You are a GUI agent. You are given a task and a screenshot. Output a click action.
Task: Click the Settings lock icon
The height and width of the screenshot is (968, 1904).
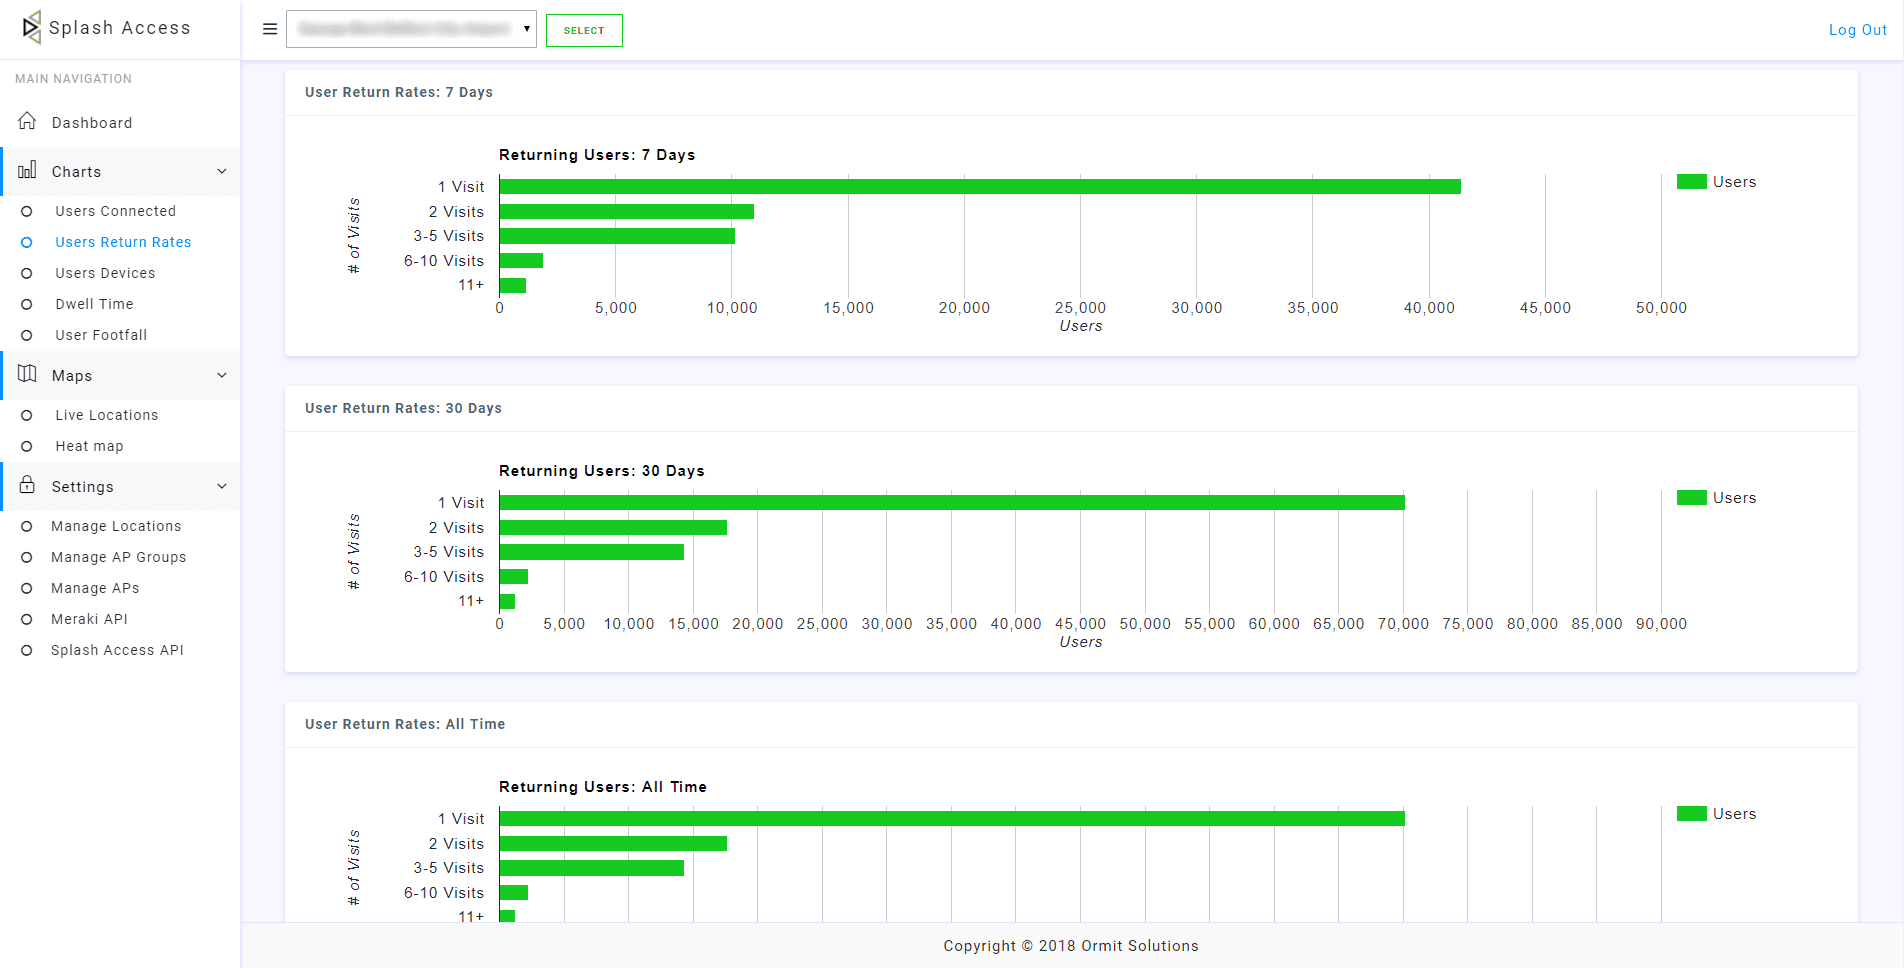click(x=27, y=486)
